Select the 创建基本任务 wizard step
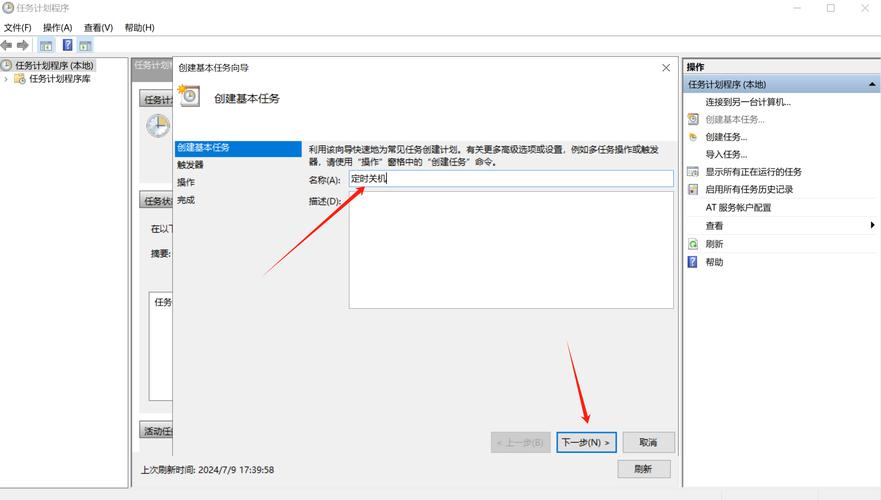 click(x=238, y=148)
